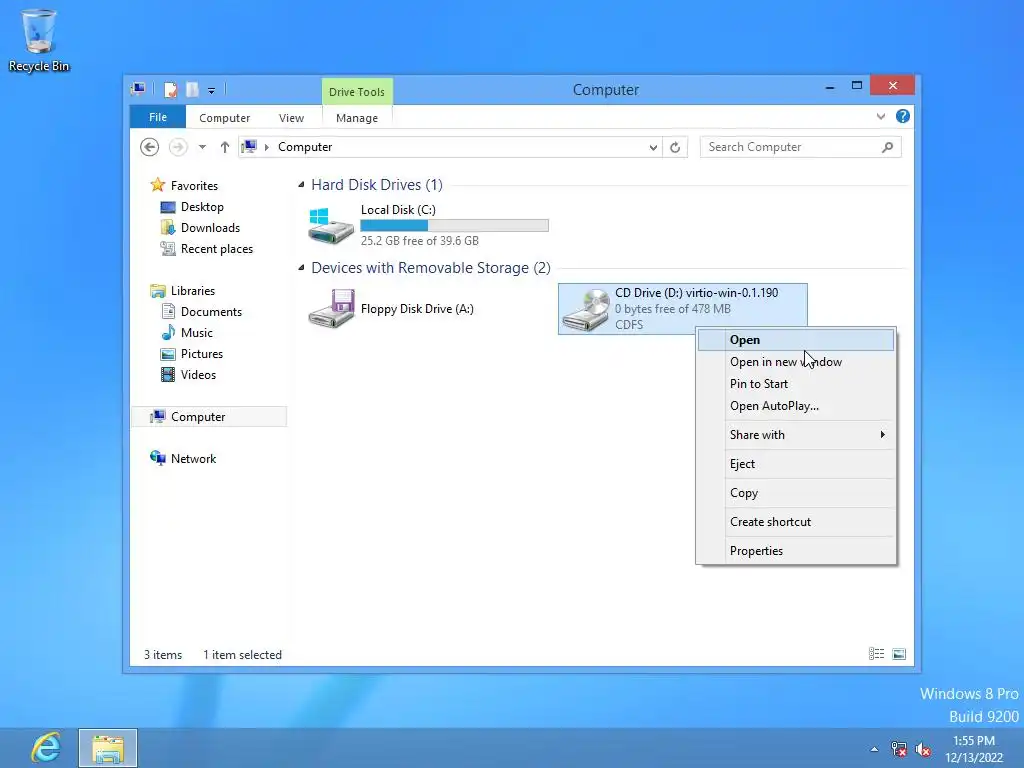
Task: Open the volume speaker tray icon
Action: coord(923,749)
